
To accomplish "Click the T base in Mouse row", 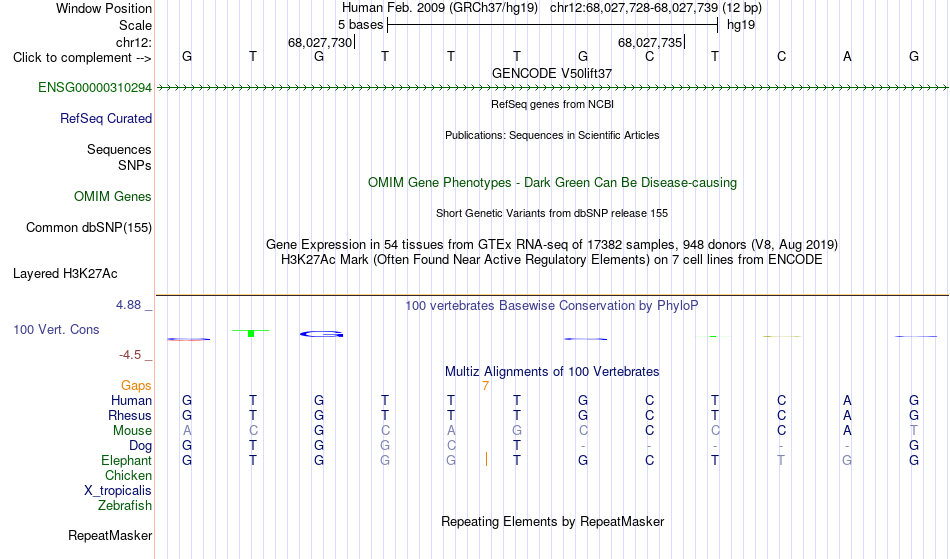I will pyautogui.click(x=914, y=431).
